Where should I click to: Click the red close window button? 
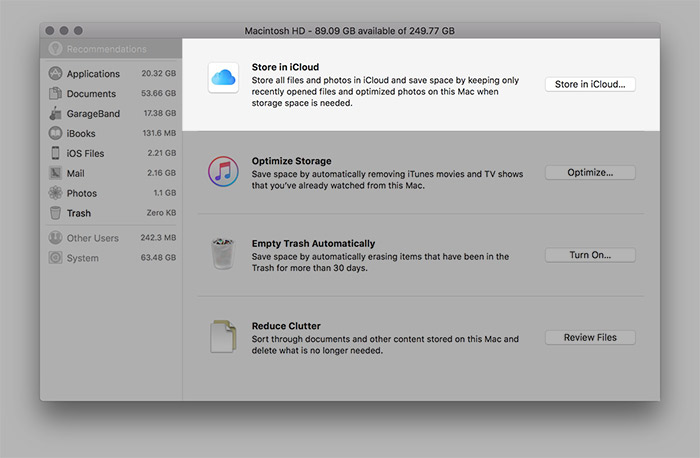tap(50, 30)
